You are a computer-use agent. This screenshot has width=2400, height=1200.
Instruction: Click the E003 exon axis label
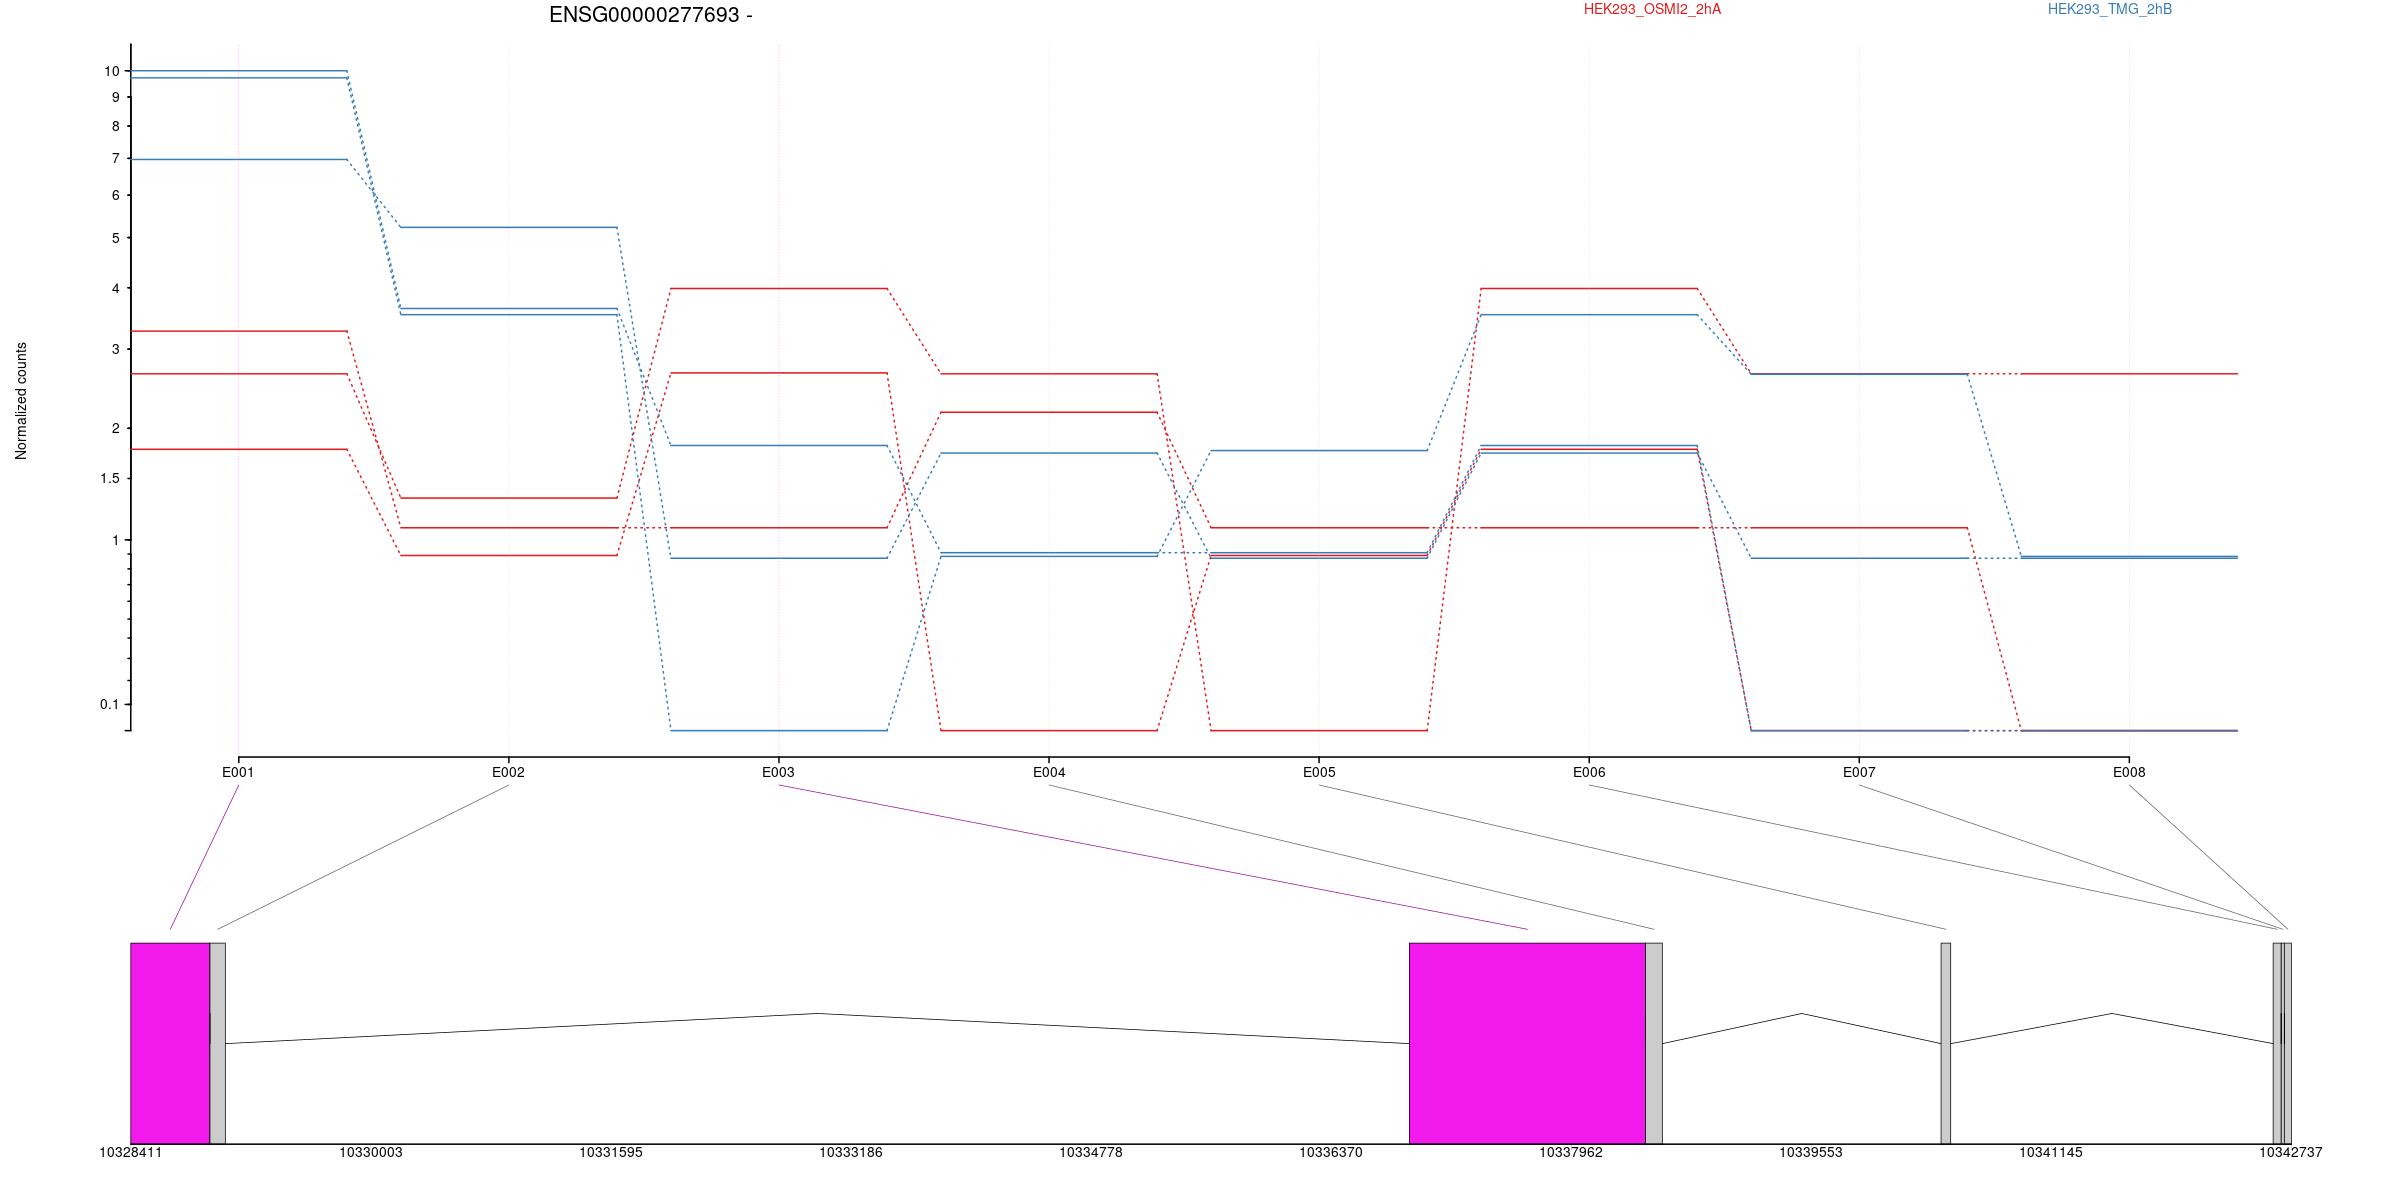[778, 772]
